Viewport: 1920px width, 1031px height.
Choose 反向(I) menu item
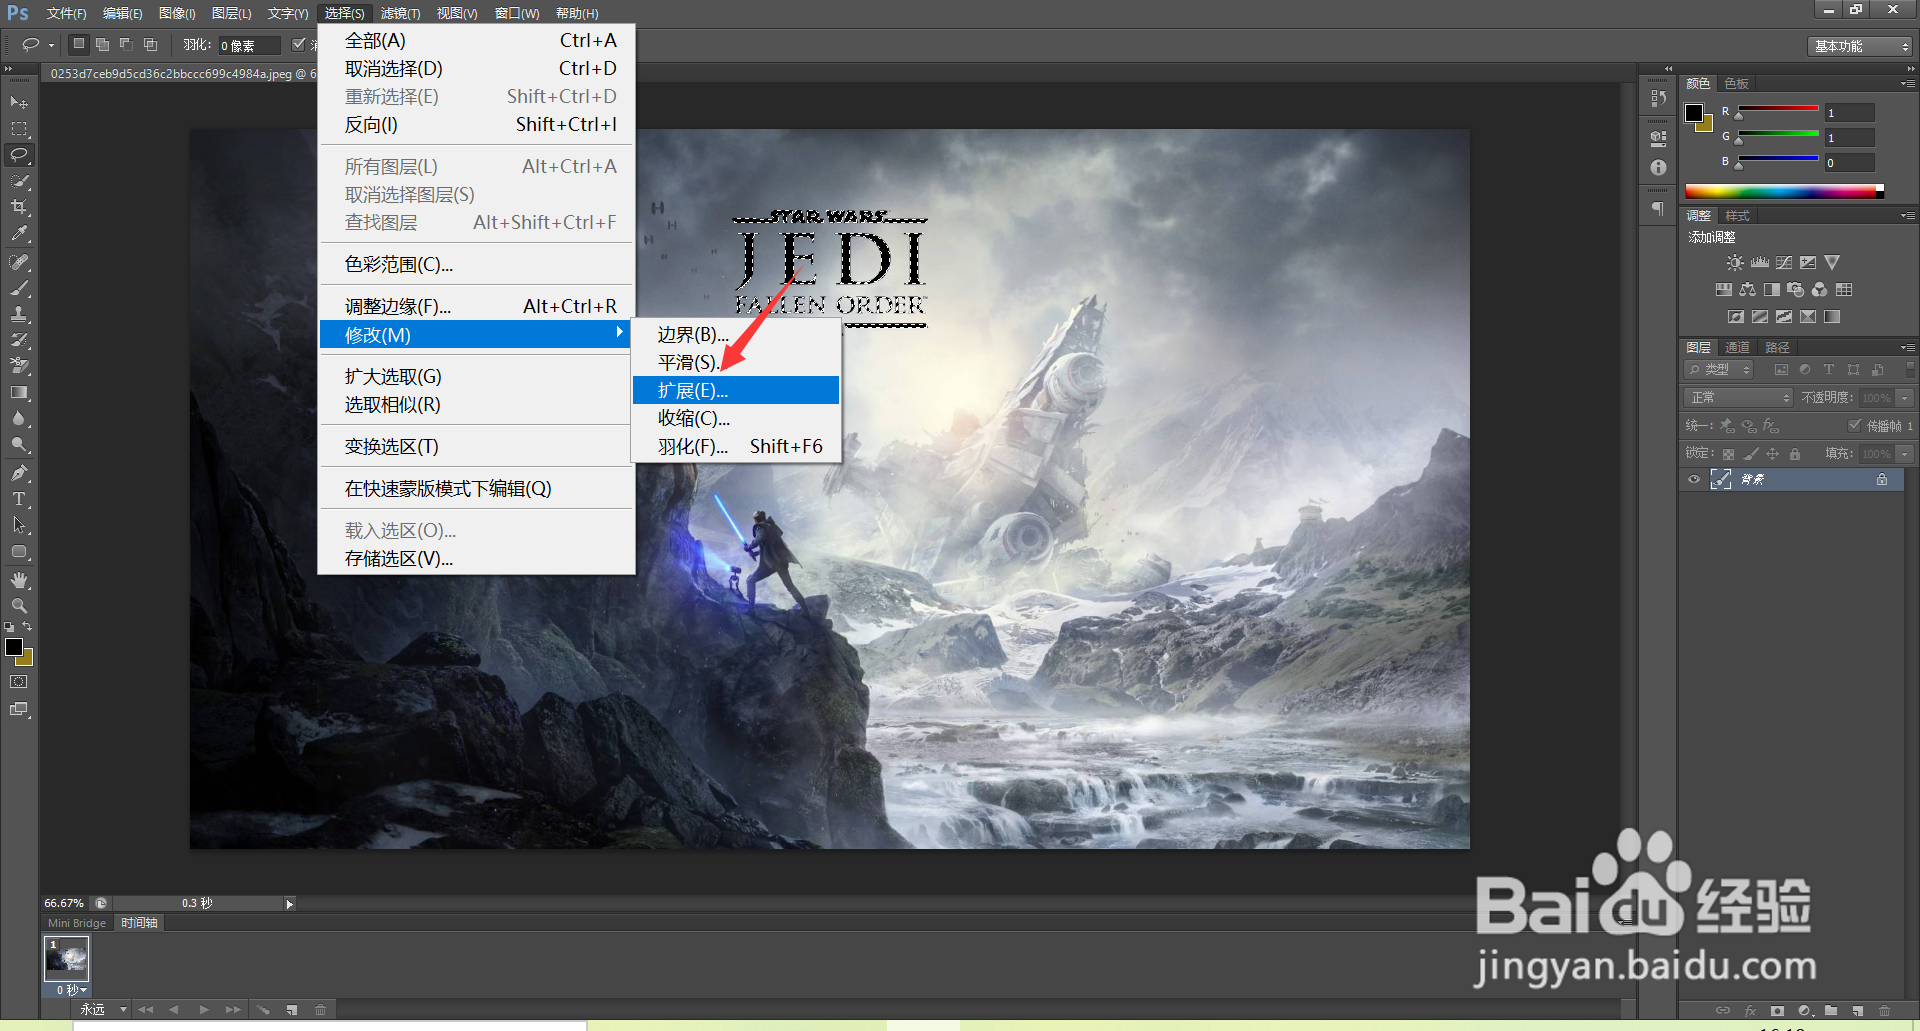pos(476,124)
